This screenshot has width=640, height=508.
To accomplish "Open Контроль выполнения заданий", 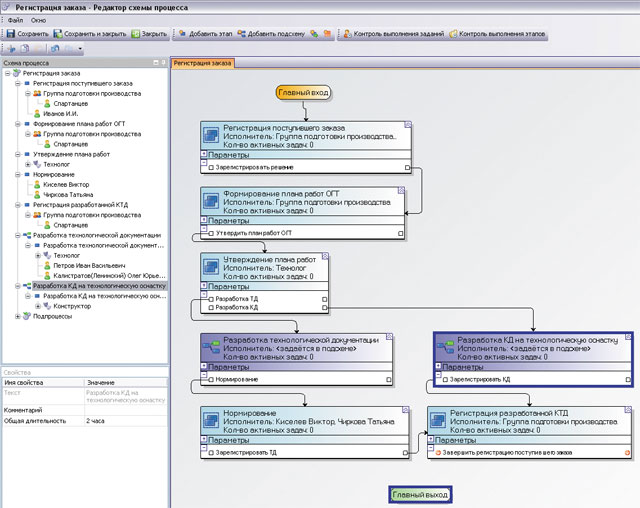I will [393, 34].
